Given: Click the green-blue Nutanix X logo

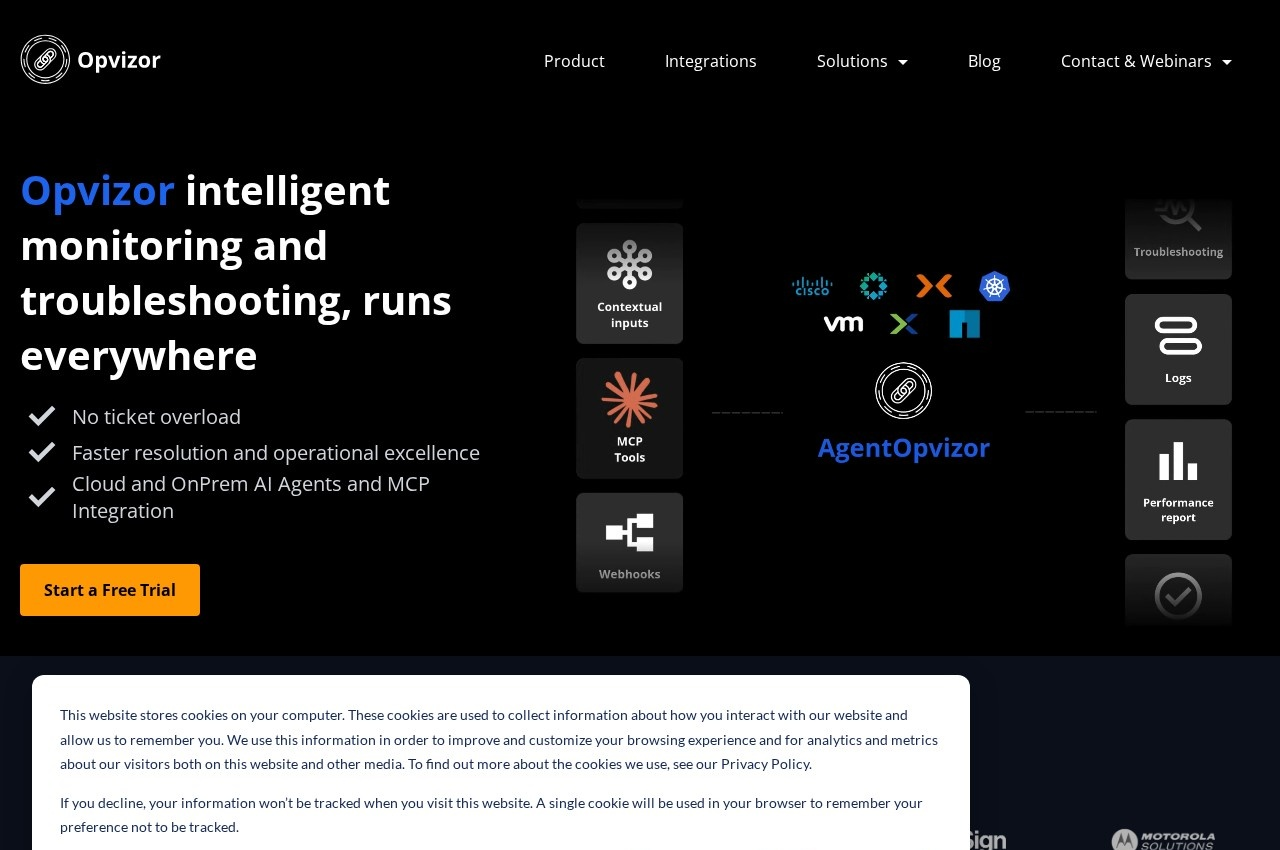Looking at the screenshot, I should (x=904, y=324).
